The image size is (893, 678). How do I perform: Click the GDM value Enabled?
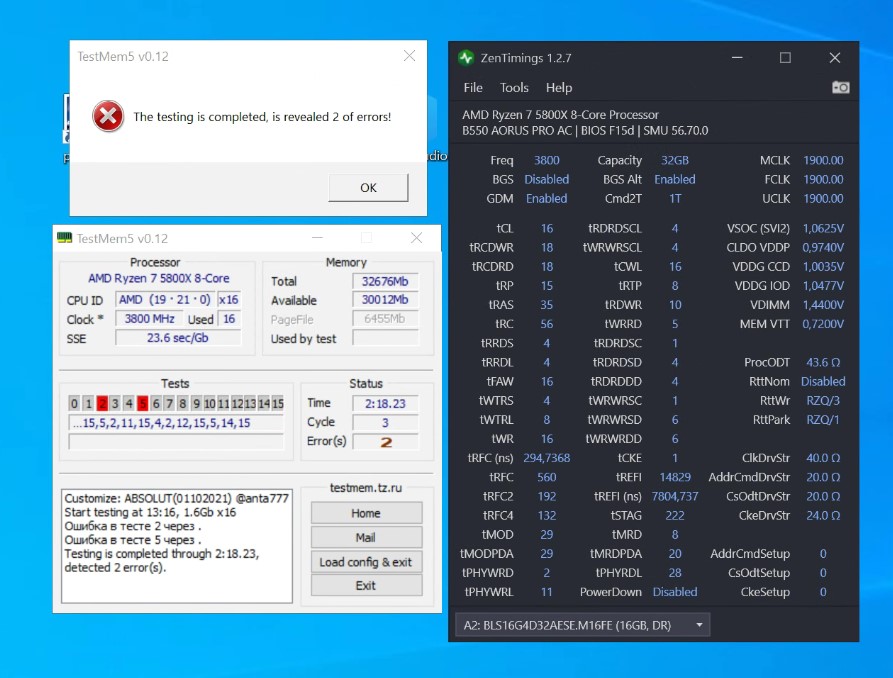(x=547, y=198)
